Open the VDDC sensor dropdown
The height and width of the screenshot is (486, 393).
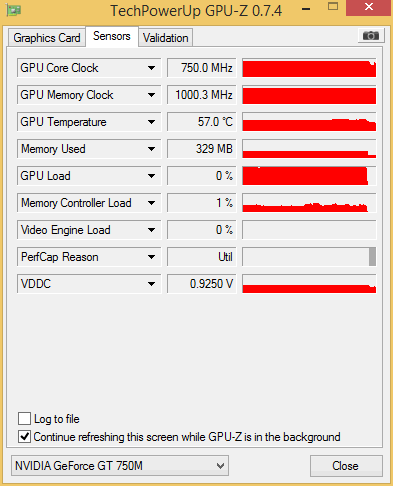(151, 284)
